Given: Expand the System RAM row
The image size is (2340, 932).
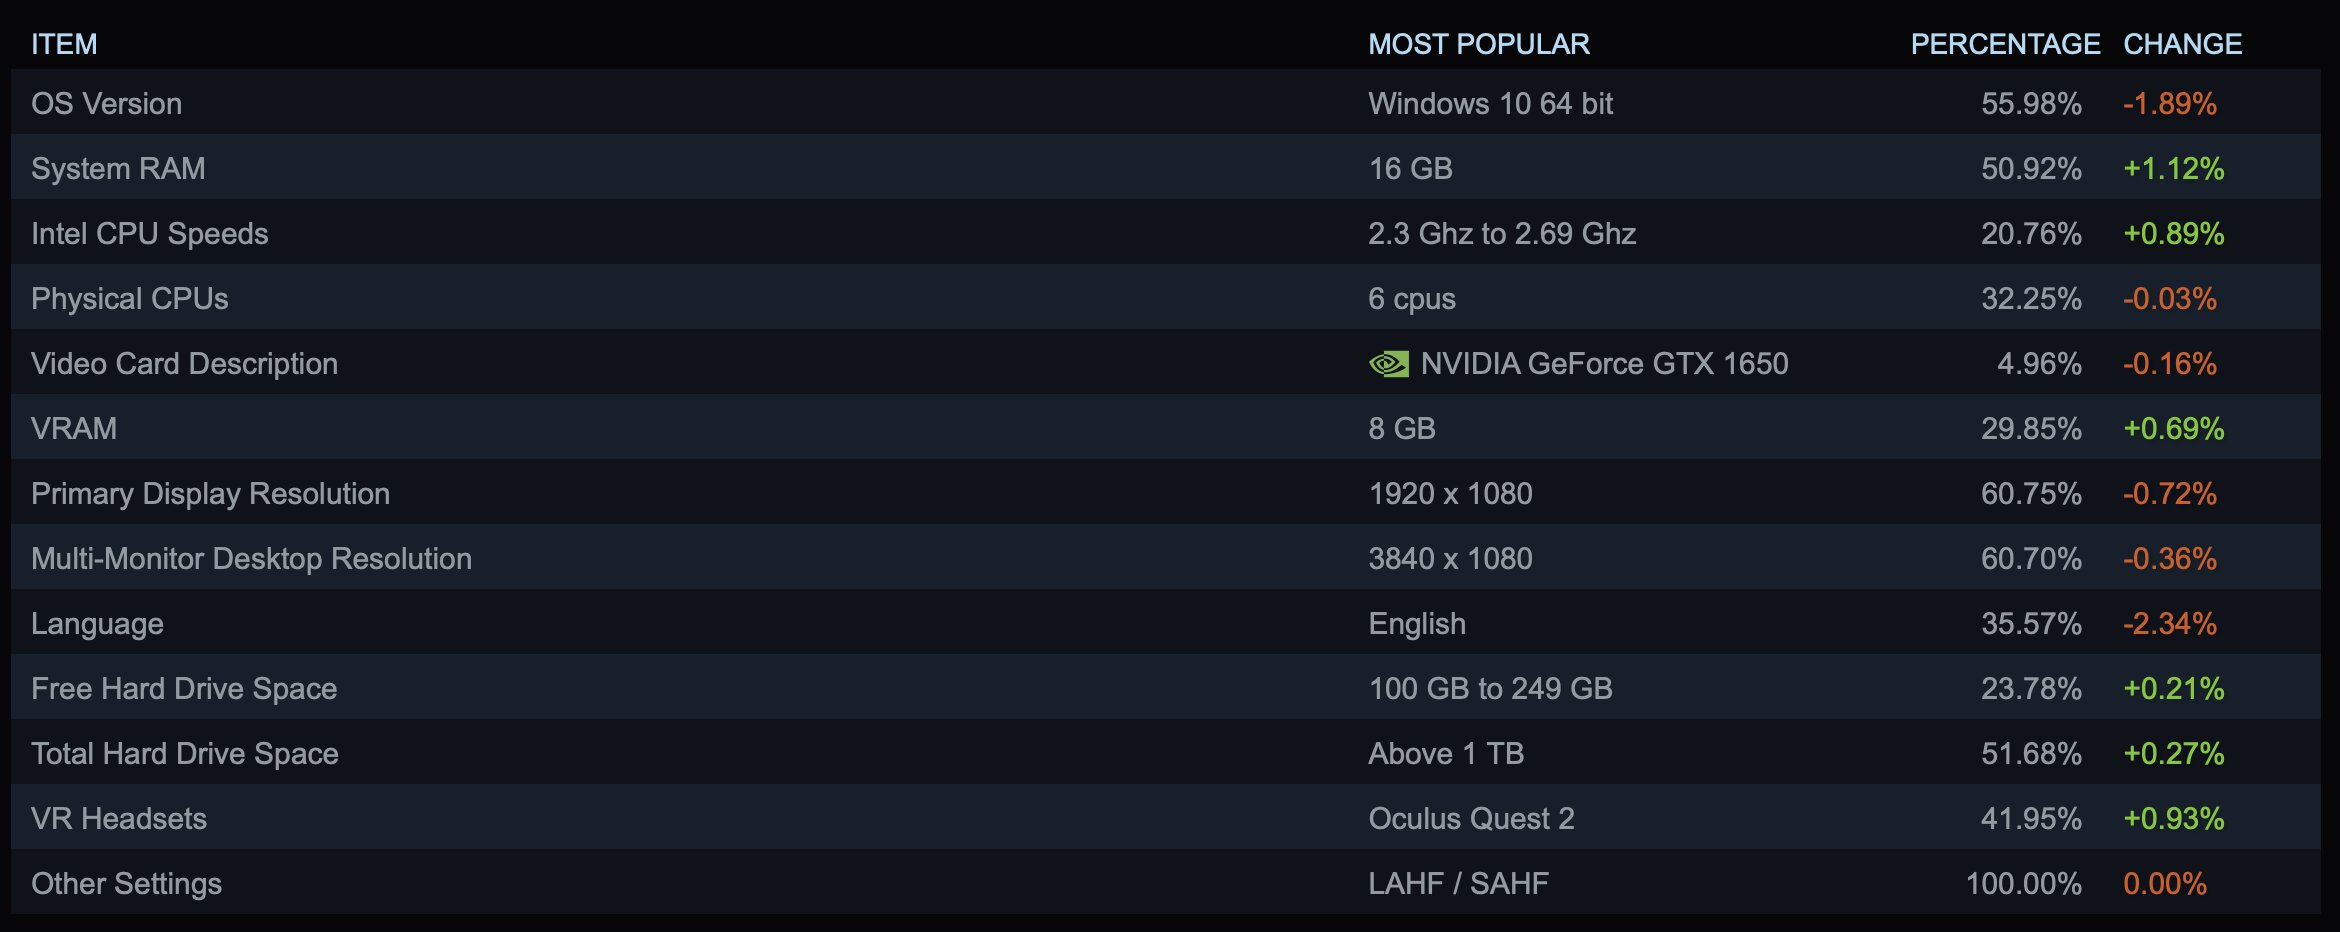Looking at the screenshot, I should (1165, 167).
